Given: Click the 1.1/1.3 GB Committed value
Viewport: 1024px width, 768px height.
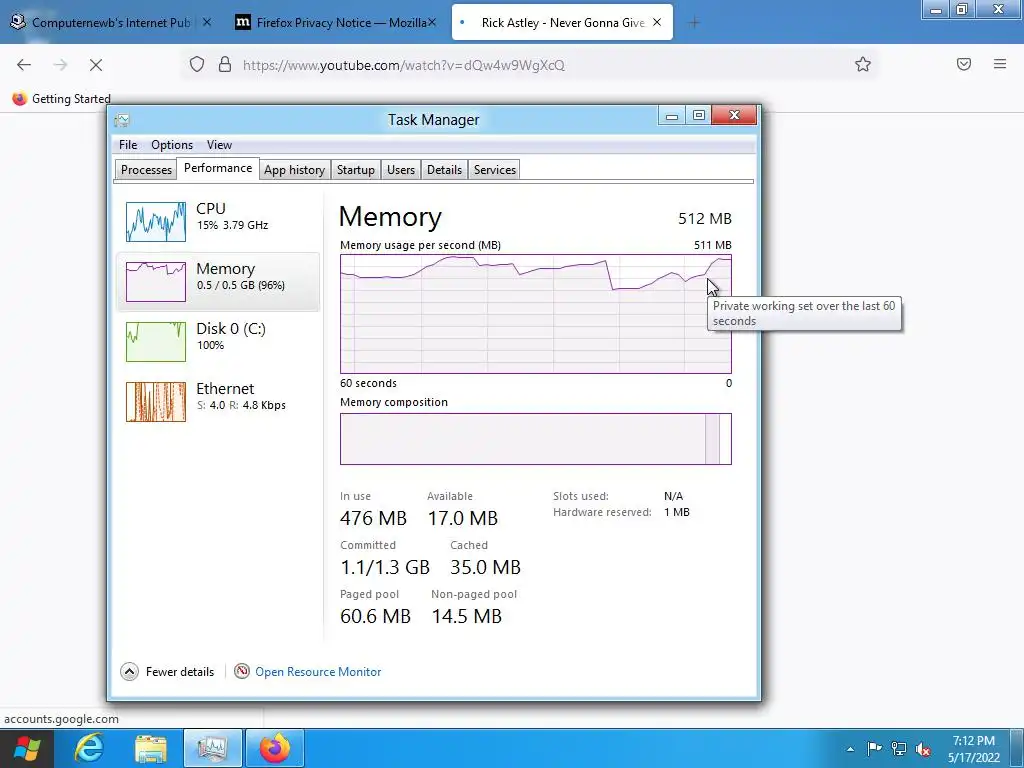Looking at the screenshot, I should click(385, 568).
